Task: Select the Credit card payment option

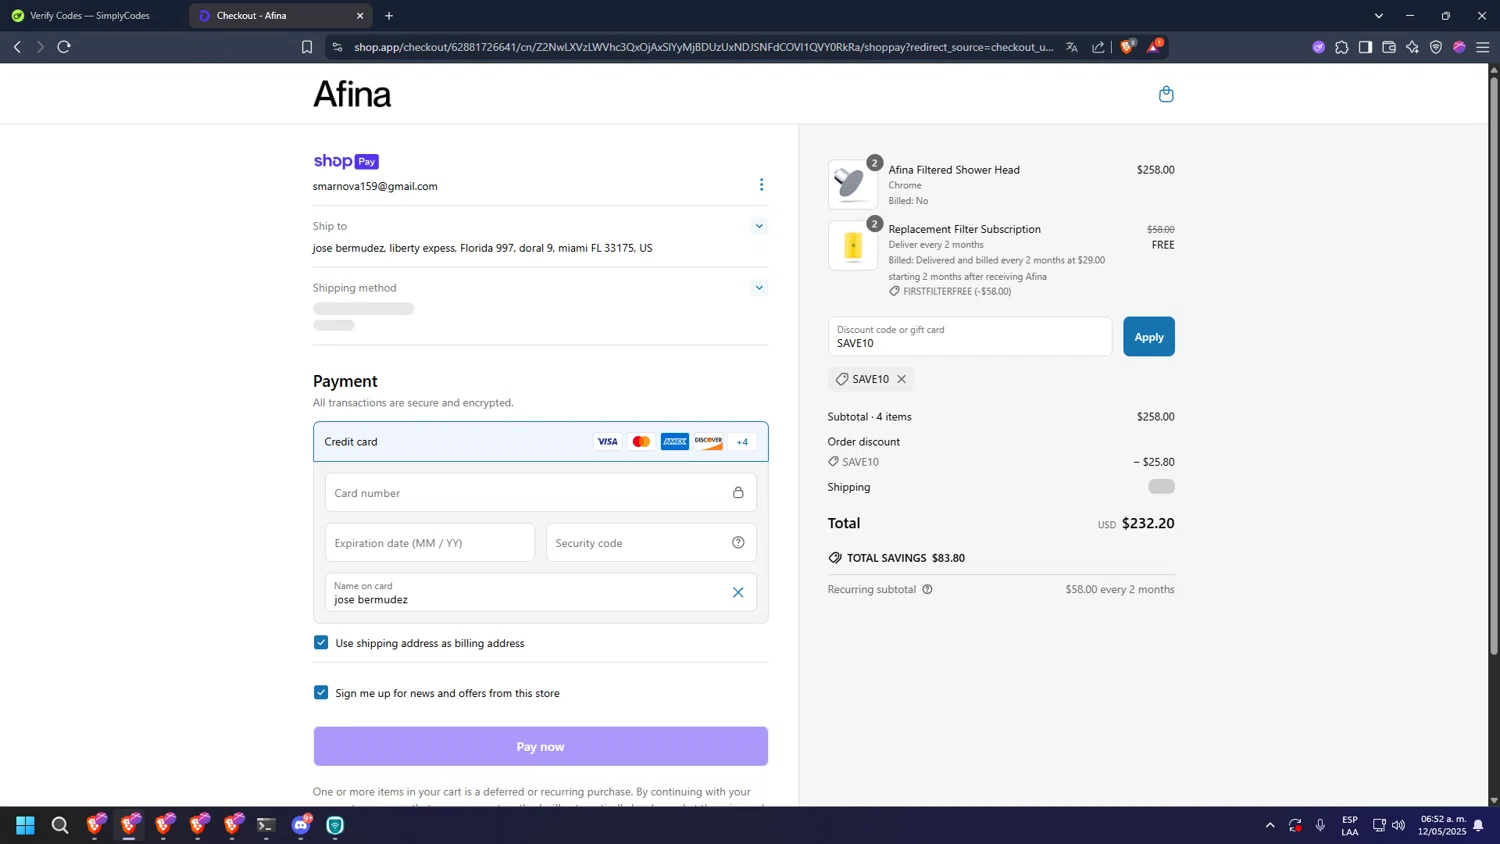Action: coord(541,442)
